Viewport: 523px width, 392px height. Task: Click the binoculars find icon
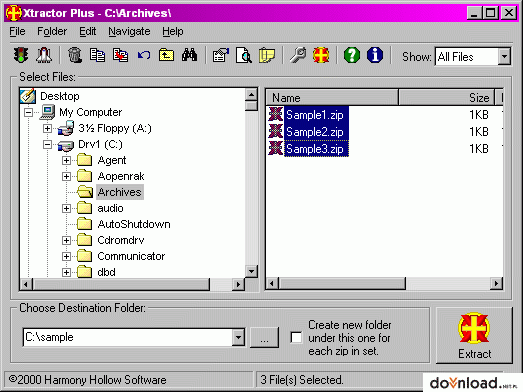point(189,55)
